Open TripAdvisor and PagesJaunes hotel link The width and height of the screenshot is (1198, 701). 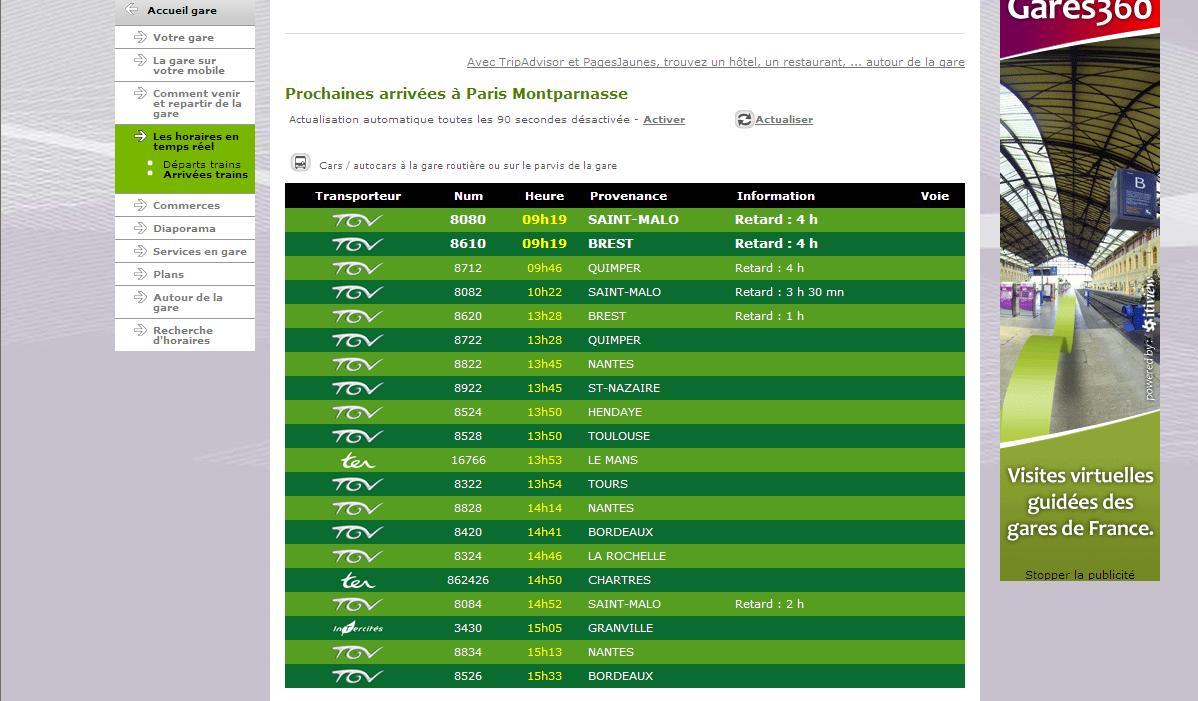pyautogui.click(x=715, y=62)
